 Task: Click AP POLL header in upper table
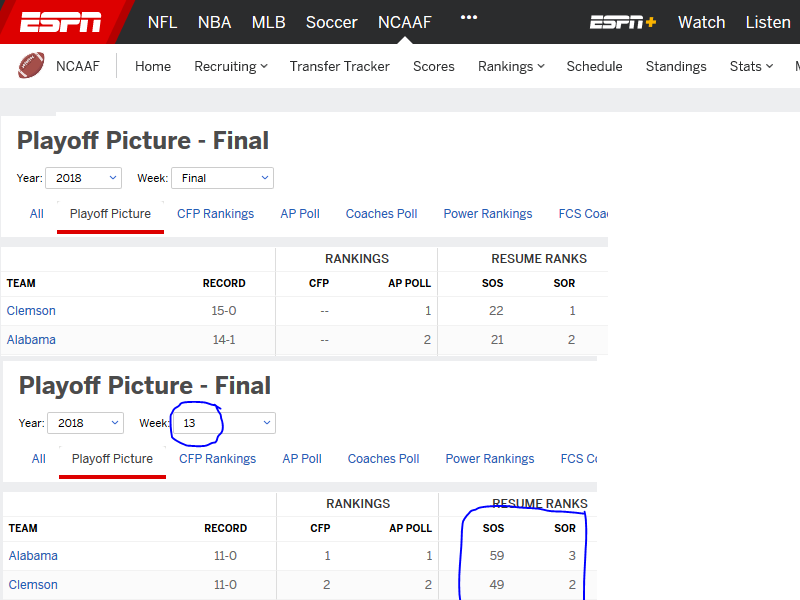tap(409, 283)
